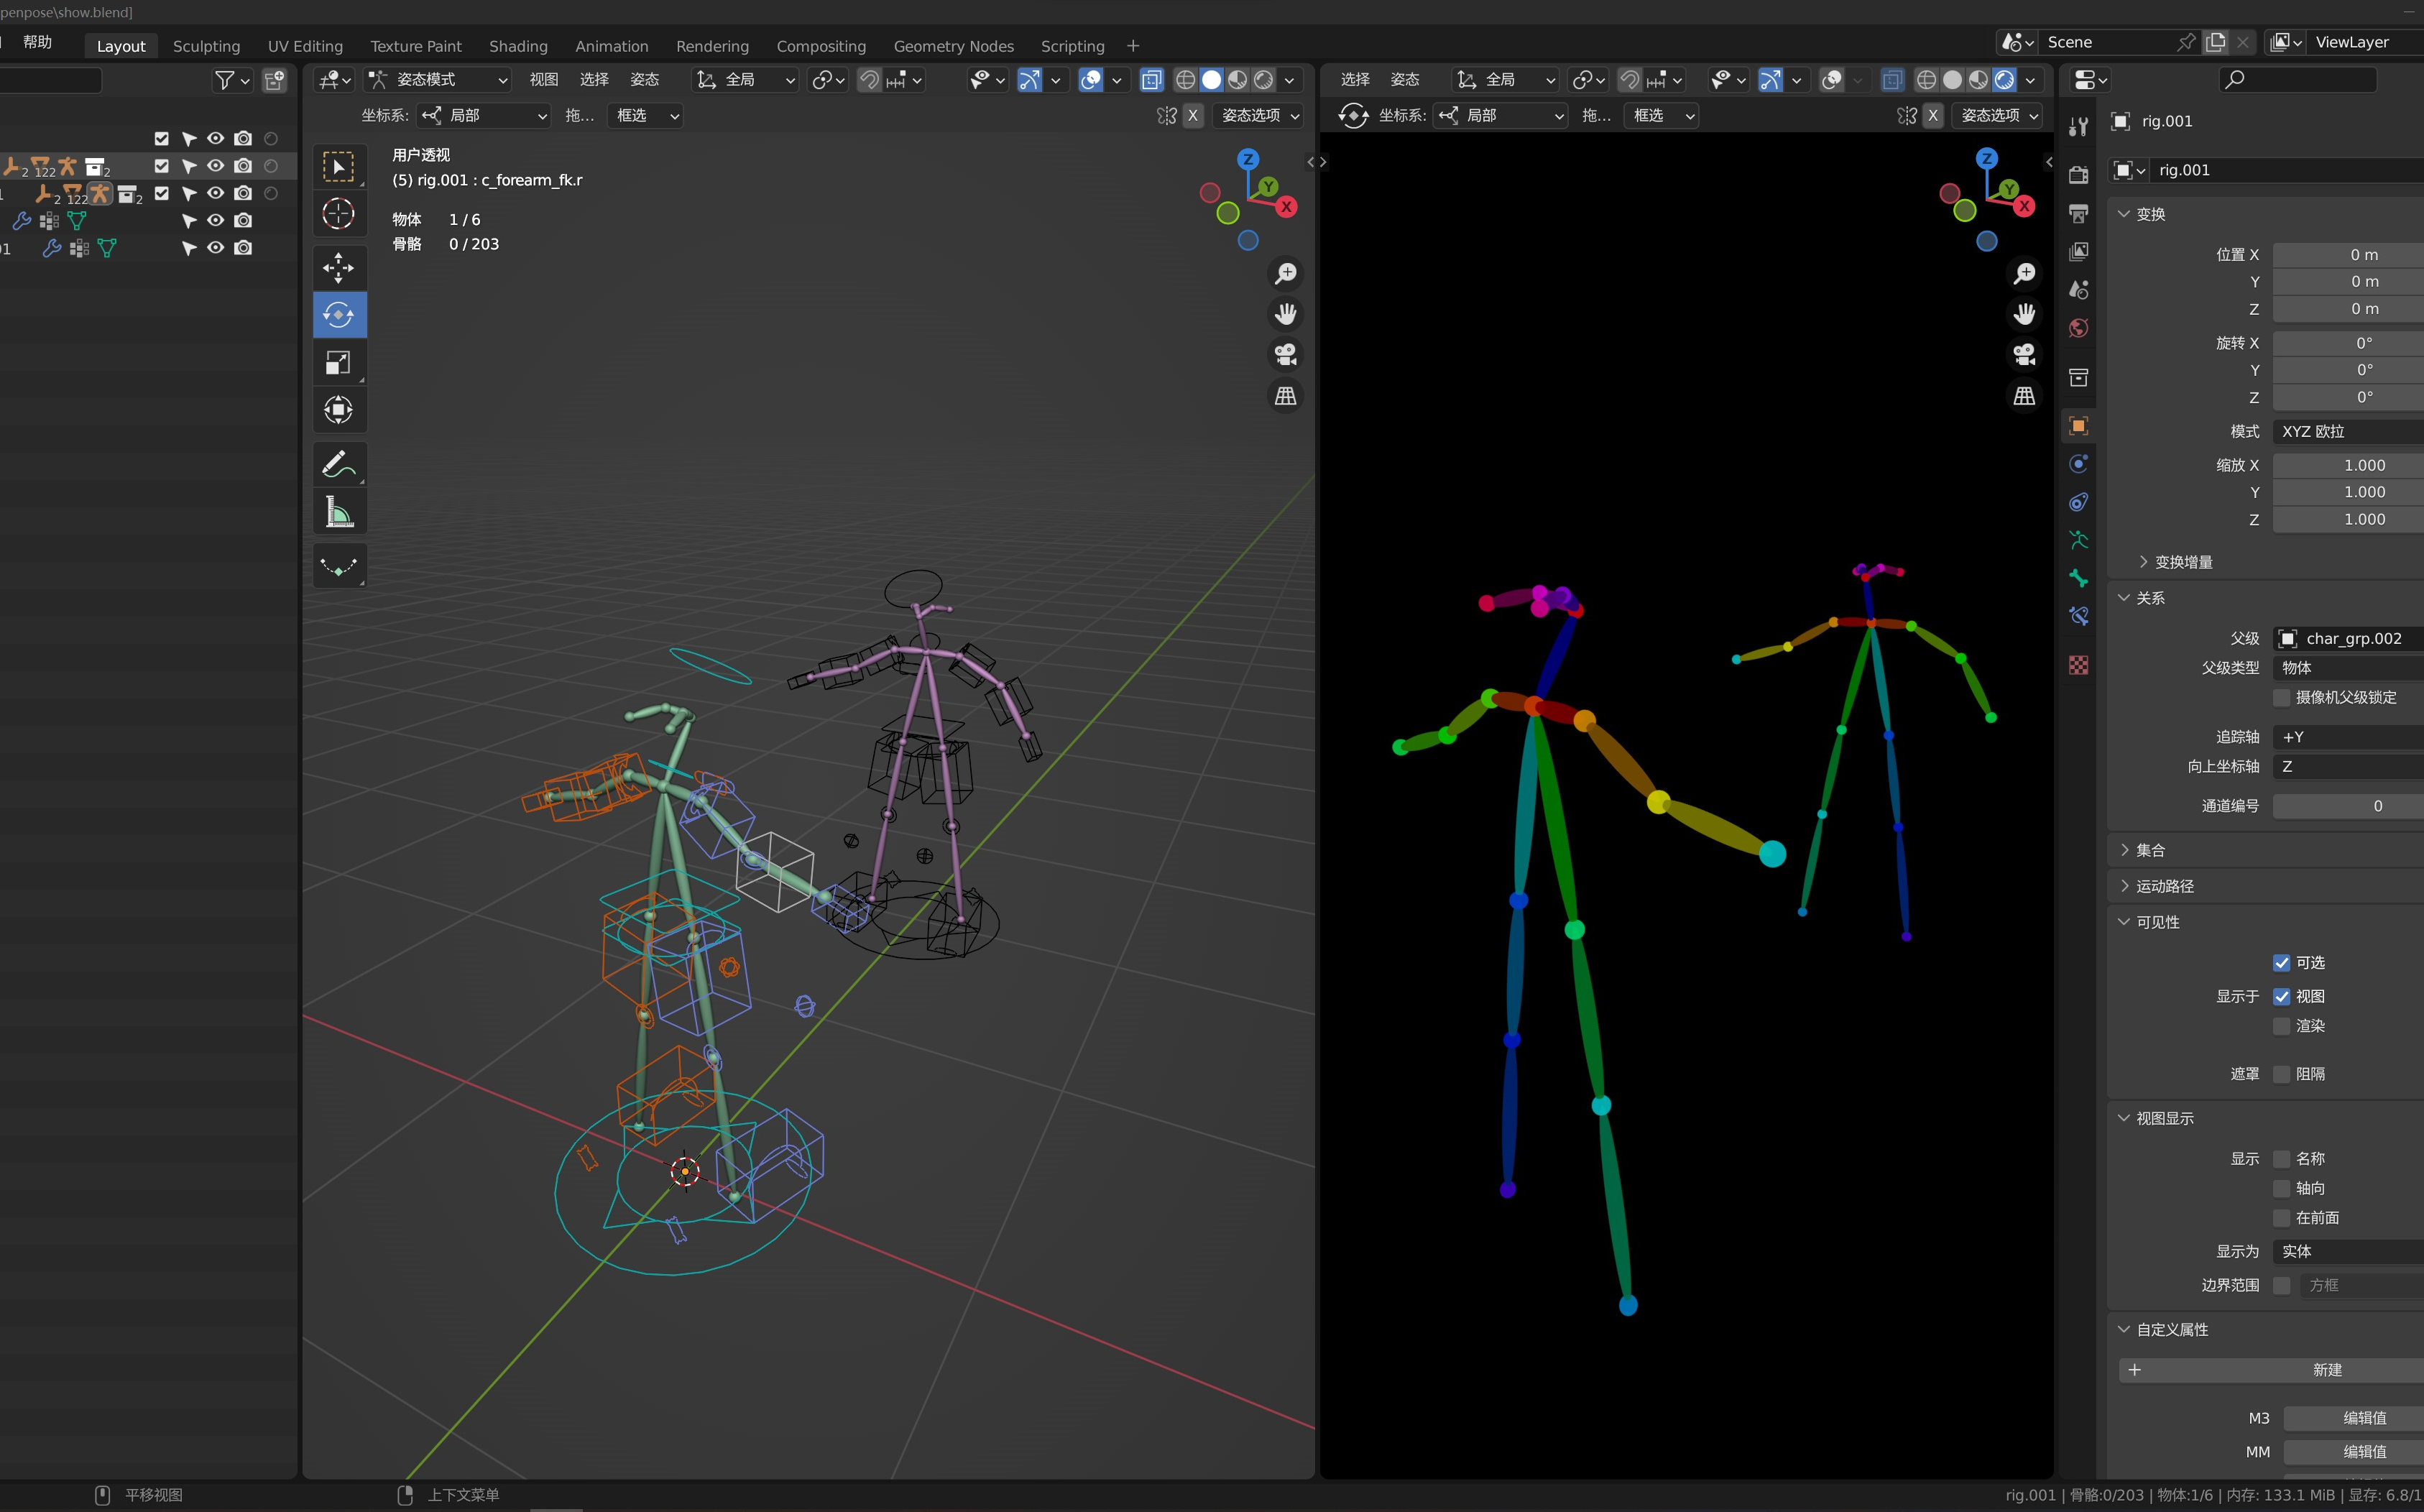Activate the Annotate pencil tool

tap(338, 465)
